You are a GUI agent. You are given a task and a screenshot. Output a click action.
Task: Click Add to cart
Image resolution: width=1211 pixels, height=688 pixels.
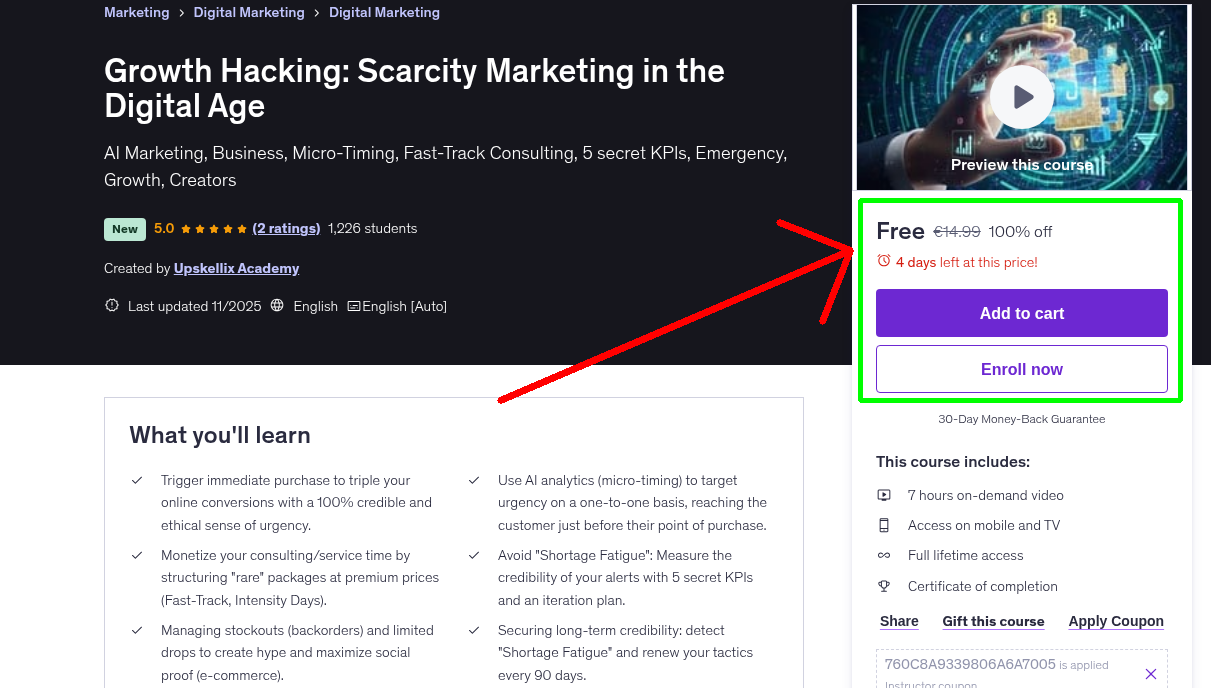pos(1021,313)
